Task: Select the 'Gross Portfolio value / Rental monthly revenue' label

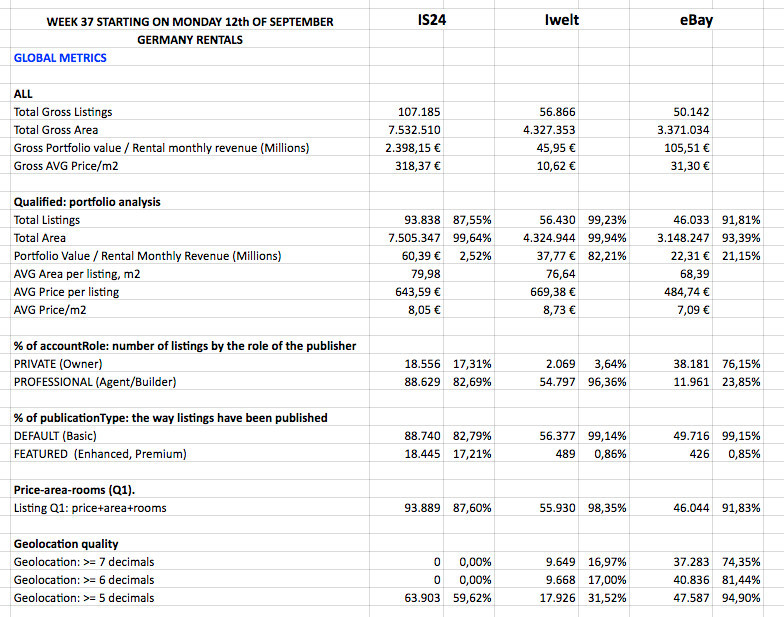Action: click(162, 148)
